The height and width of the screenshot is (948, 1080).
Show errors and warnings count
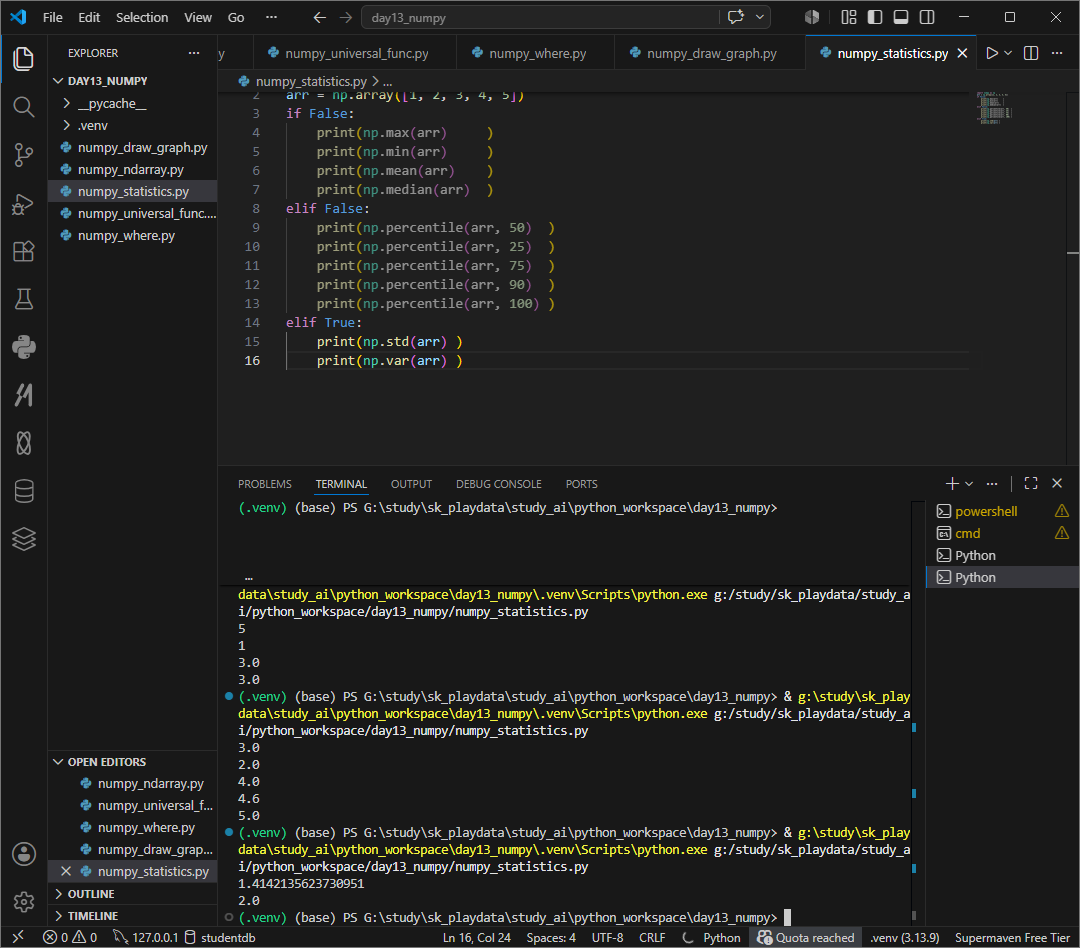point(70,938)
